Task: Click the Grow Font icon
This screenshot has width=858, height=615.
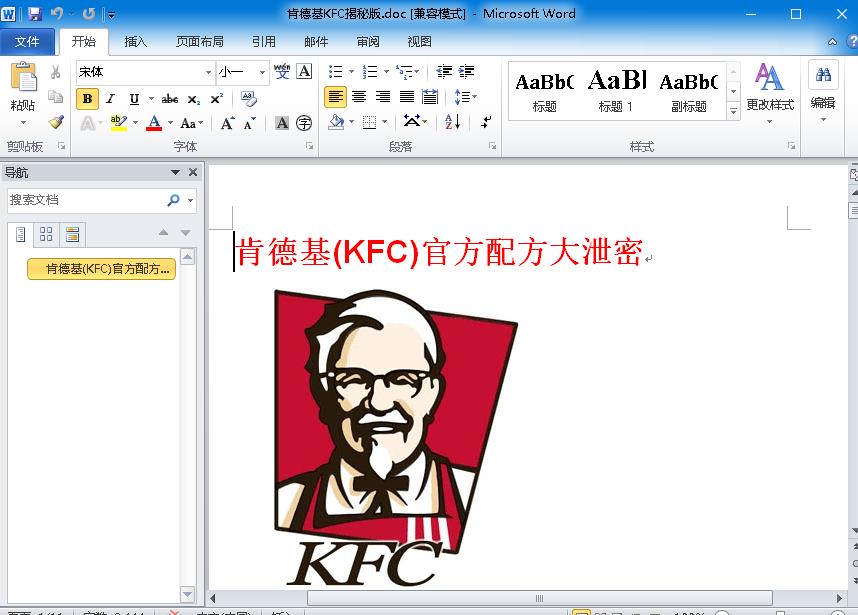Action: pos(227,123)
